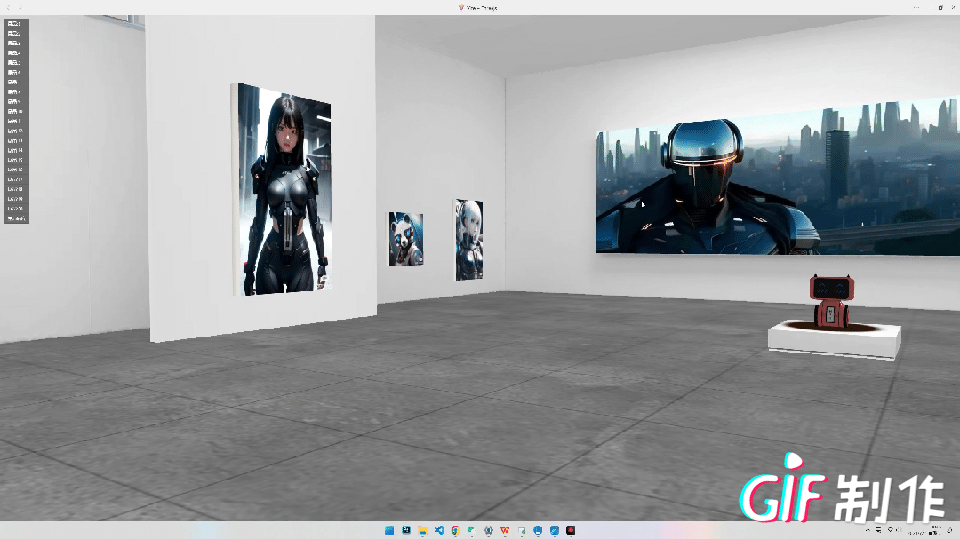Open the black-and-red recorder icon in the taskbar

pyautogui.click(x=571, y=530)
